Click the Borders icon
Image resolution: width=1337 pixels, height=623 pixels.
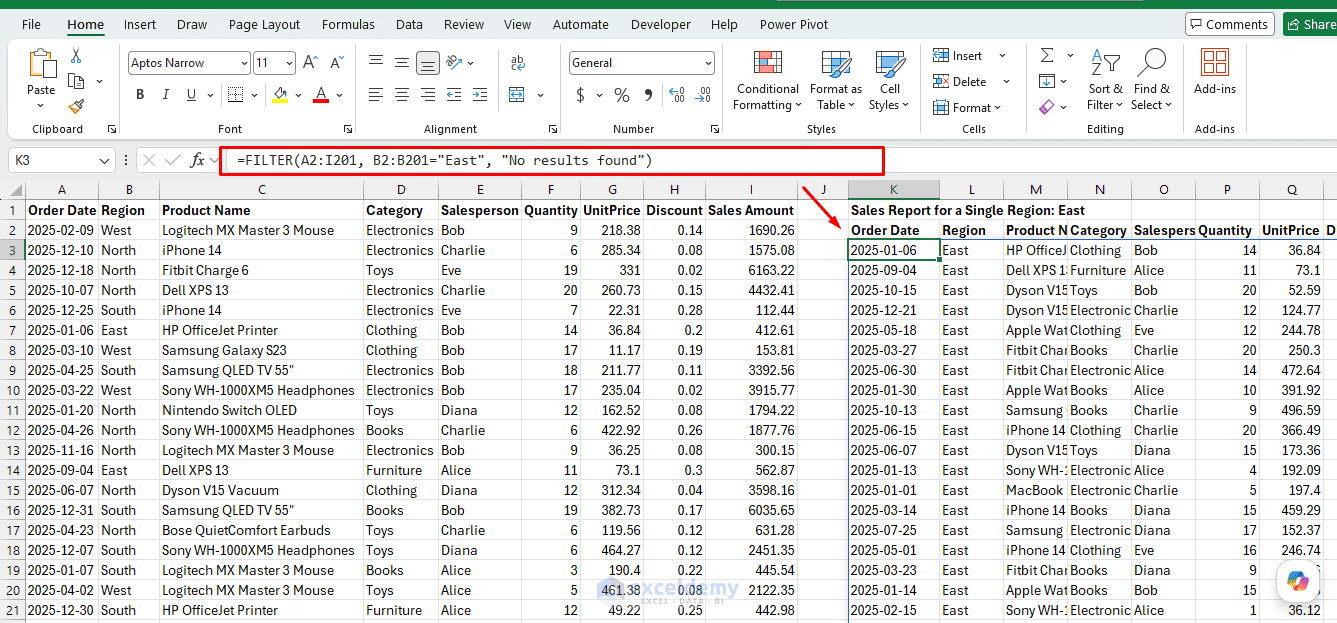[234, 95]
